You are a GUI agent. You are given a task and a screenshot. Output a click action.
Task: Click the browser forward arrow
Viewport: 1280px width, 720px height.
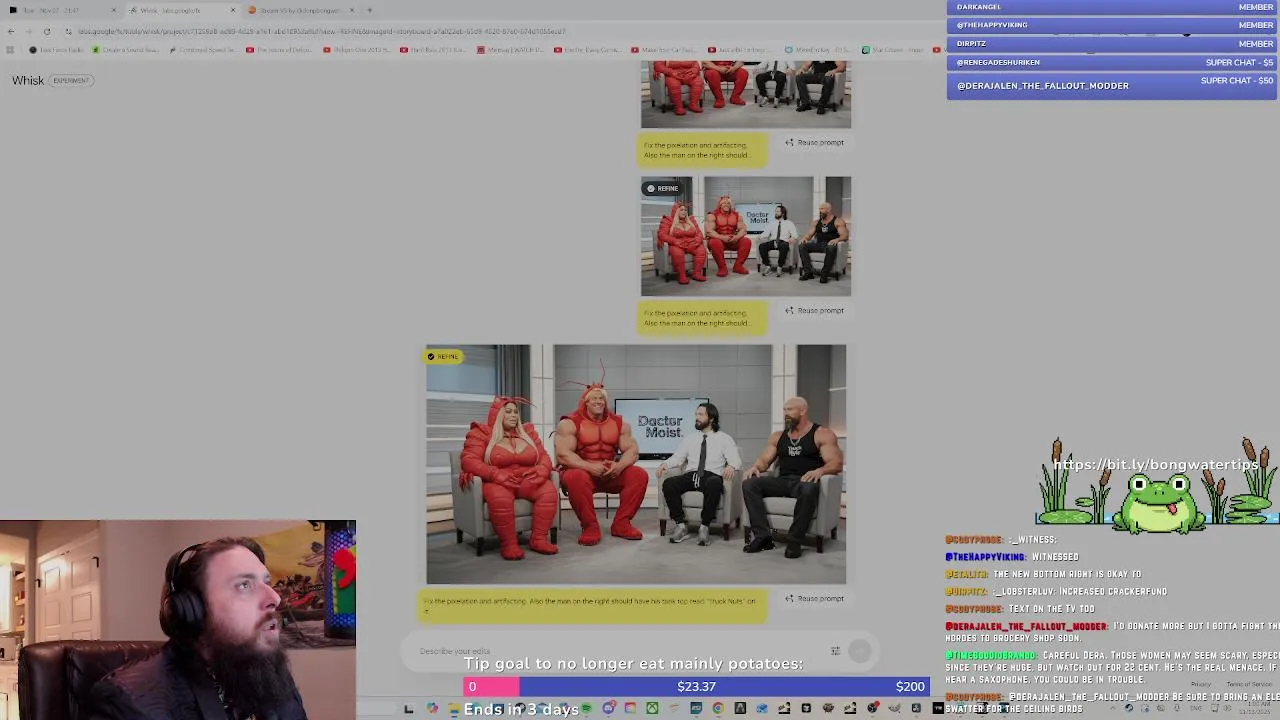[x=28, y=31]
